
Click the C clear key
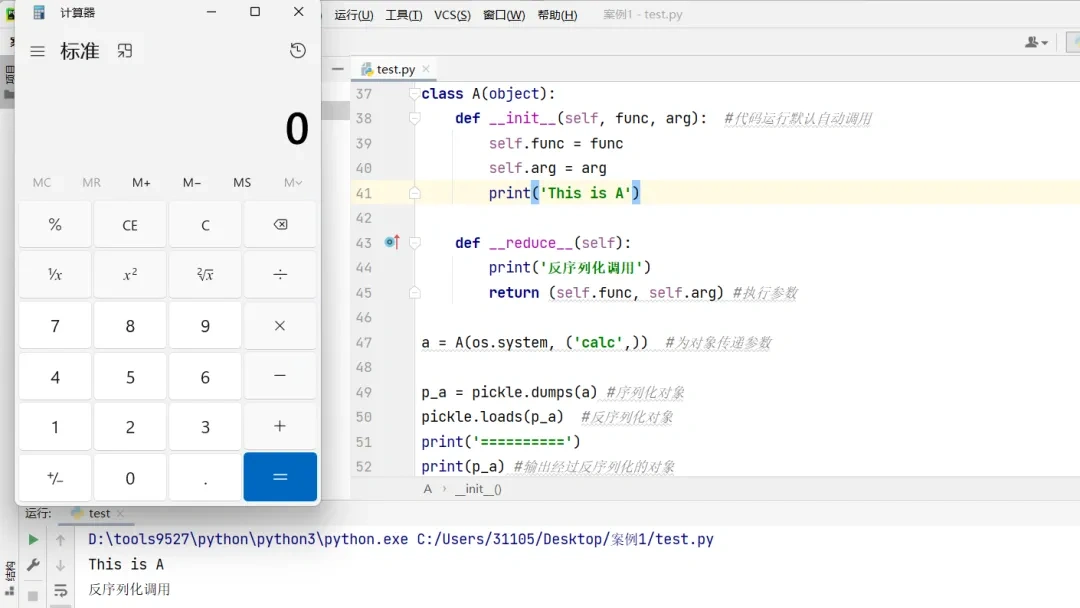point(205,224)
